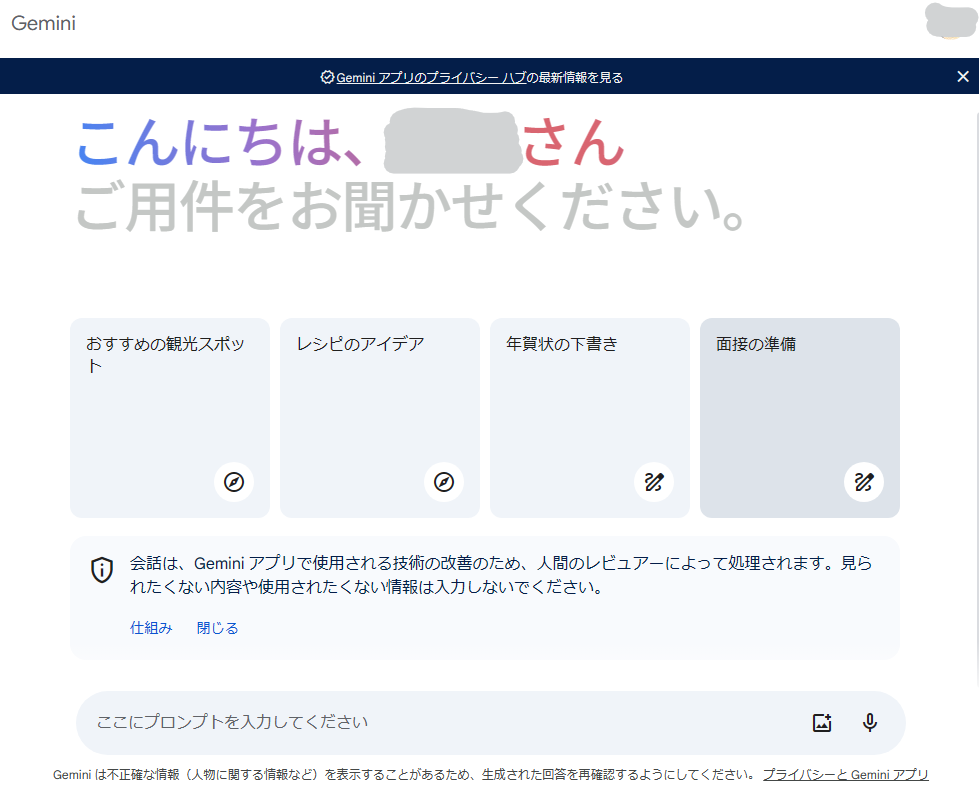Upload an image with the picture icon

pos(822,723)
